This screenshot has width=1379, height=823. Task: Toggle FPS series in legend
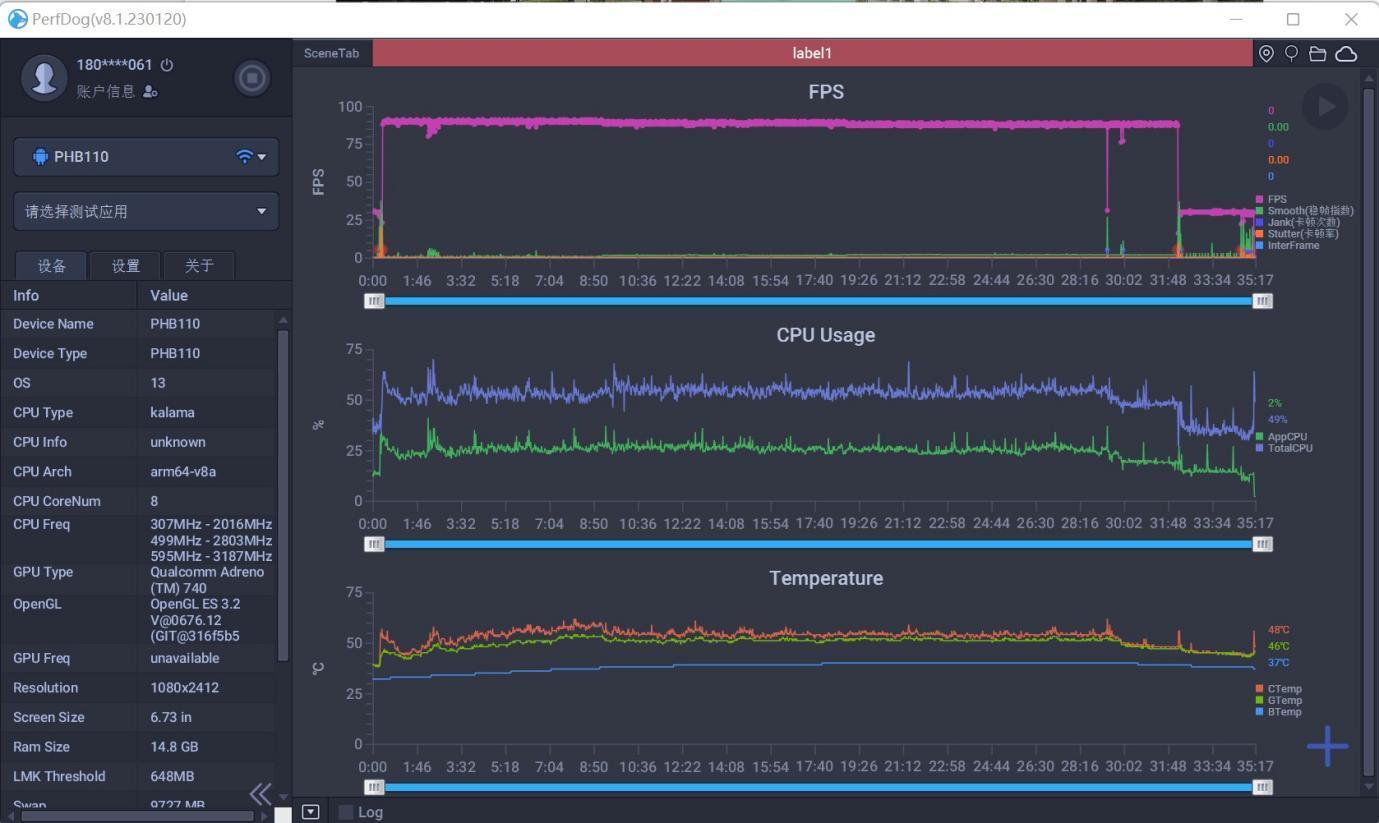coord(1271,200)
